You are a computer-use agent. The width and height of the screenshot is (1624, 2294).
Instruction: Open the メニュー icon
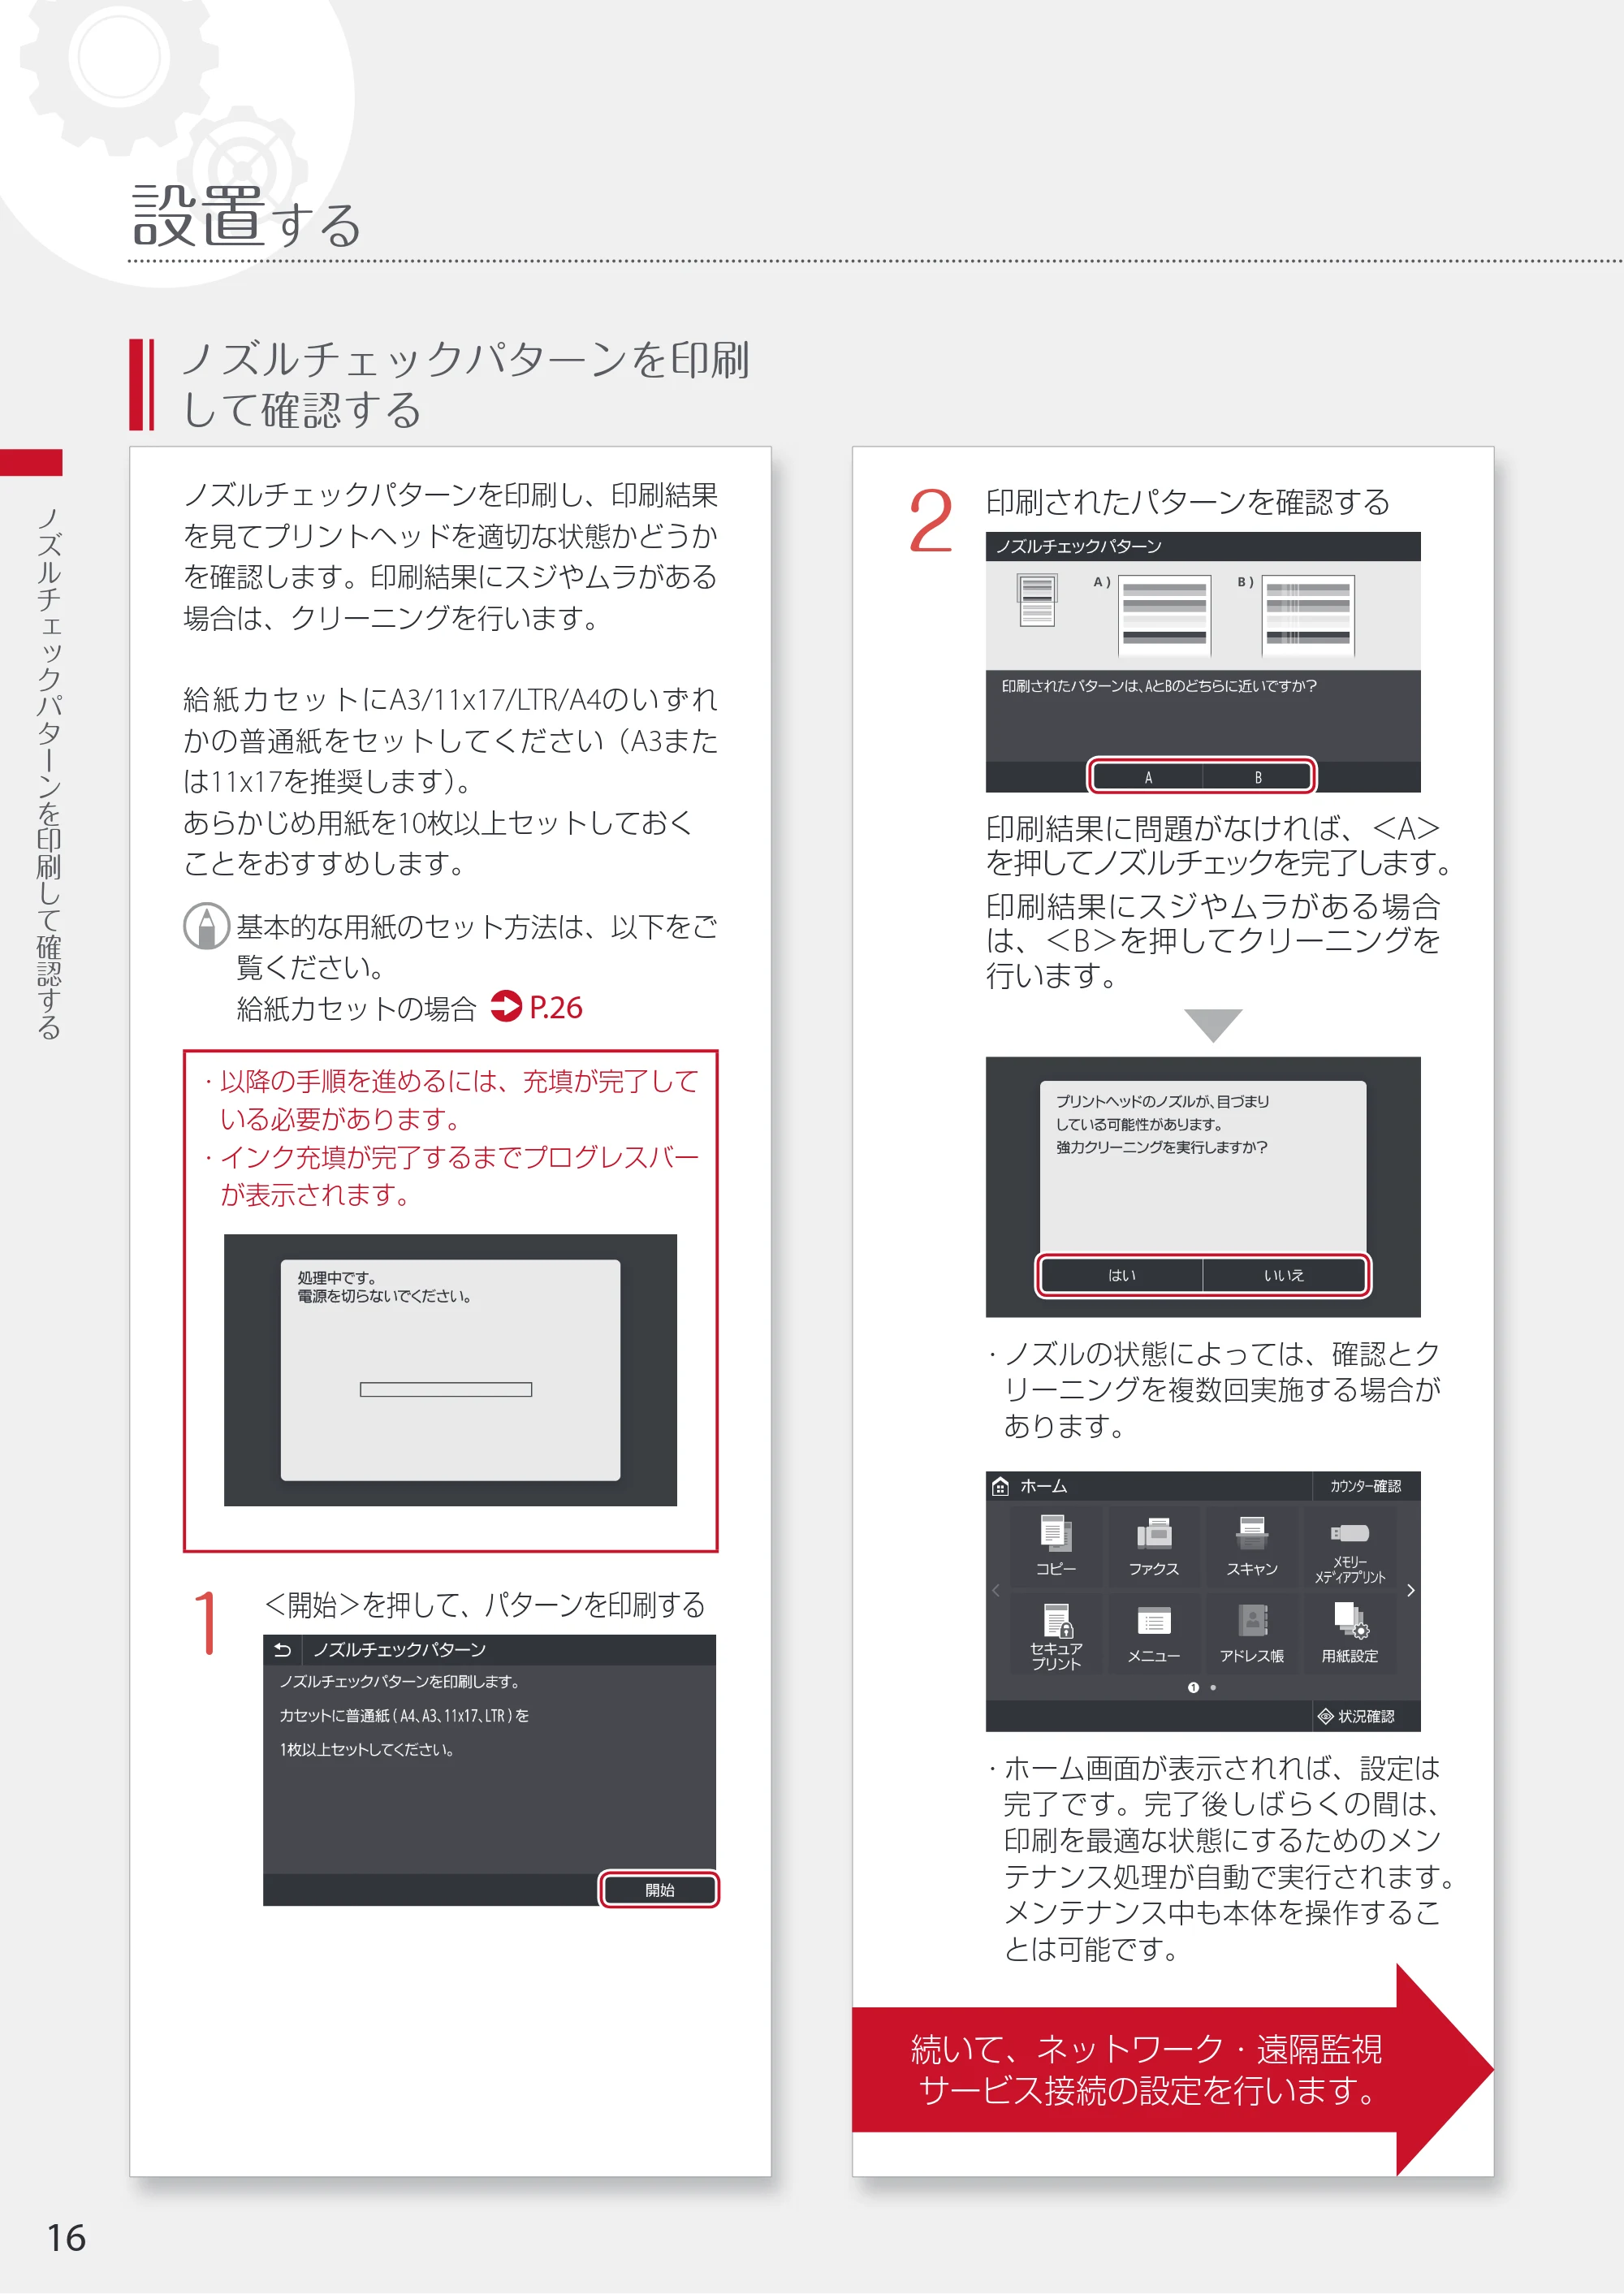pos(1153,1634)
